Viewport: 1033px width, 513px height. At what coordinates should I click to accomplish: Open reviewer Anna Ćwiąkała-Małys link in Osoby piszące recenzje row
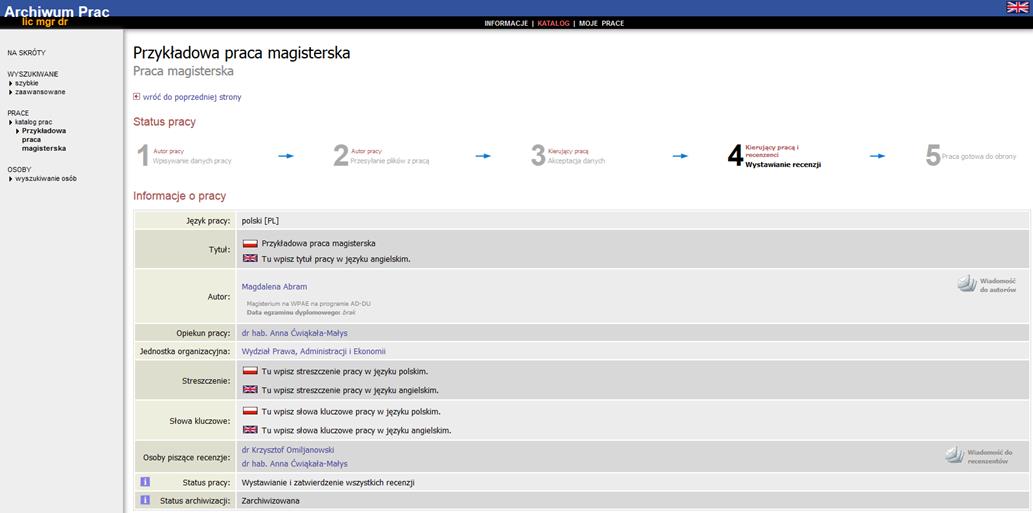click(294, 464)
